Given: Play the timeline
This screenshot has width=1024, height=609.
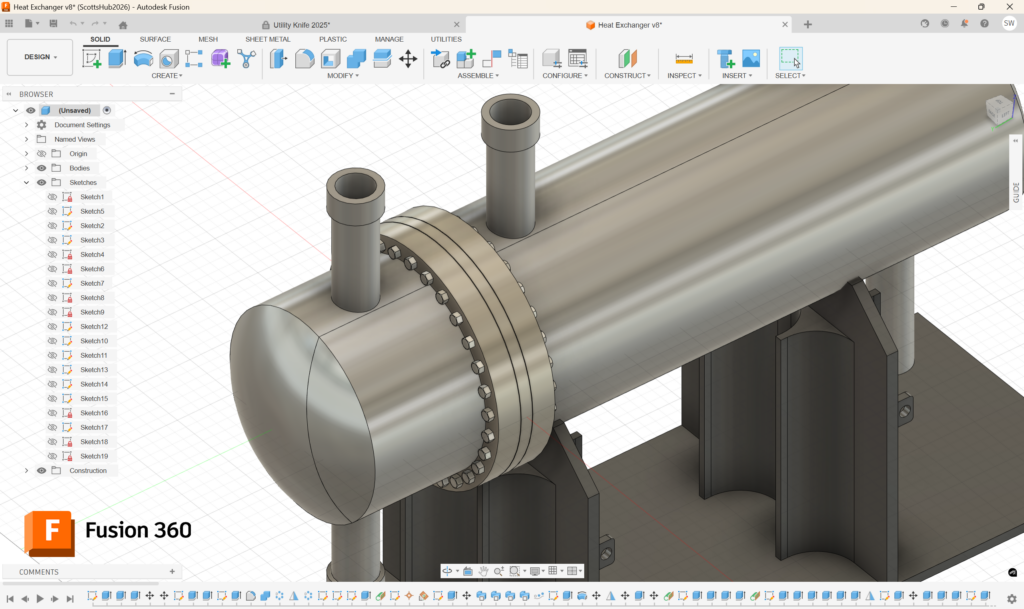Looking at the screenshot, I should click(x=40, y=598).
